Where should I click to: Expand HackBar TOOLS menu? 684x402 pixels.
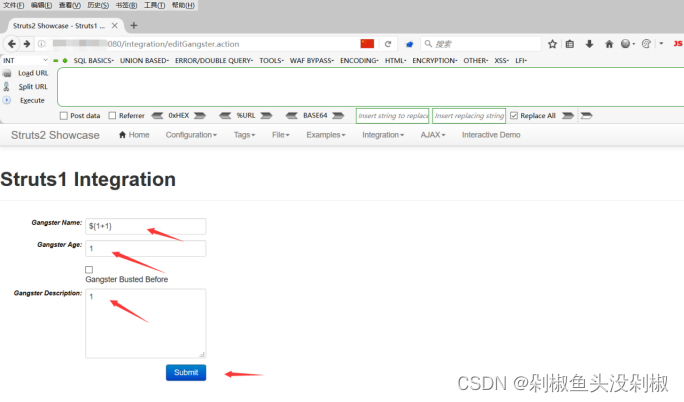(x=271, y=61)
